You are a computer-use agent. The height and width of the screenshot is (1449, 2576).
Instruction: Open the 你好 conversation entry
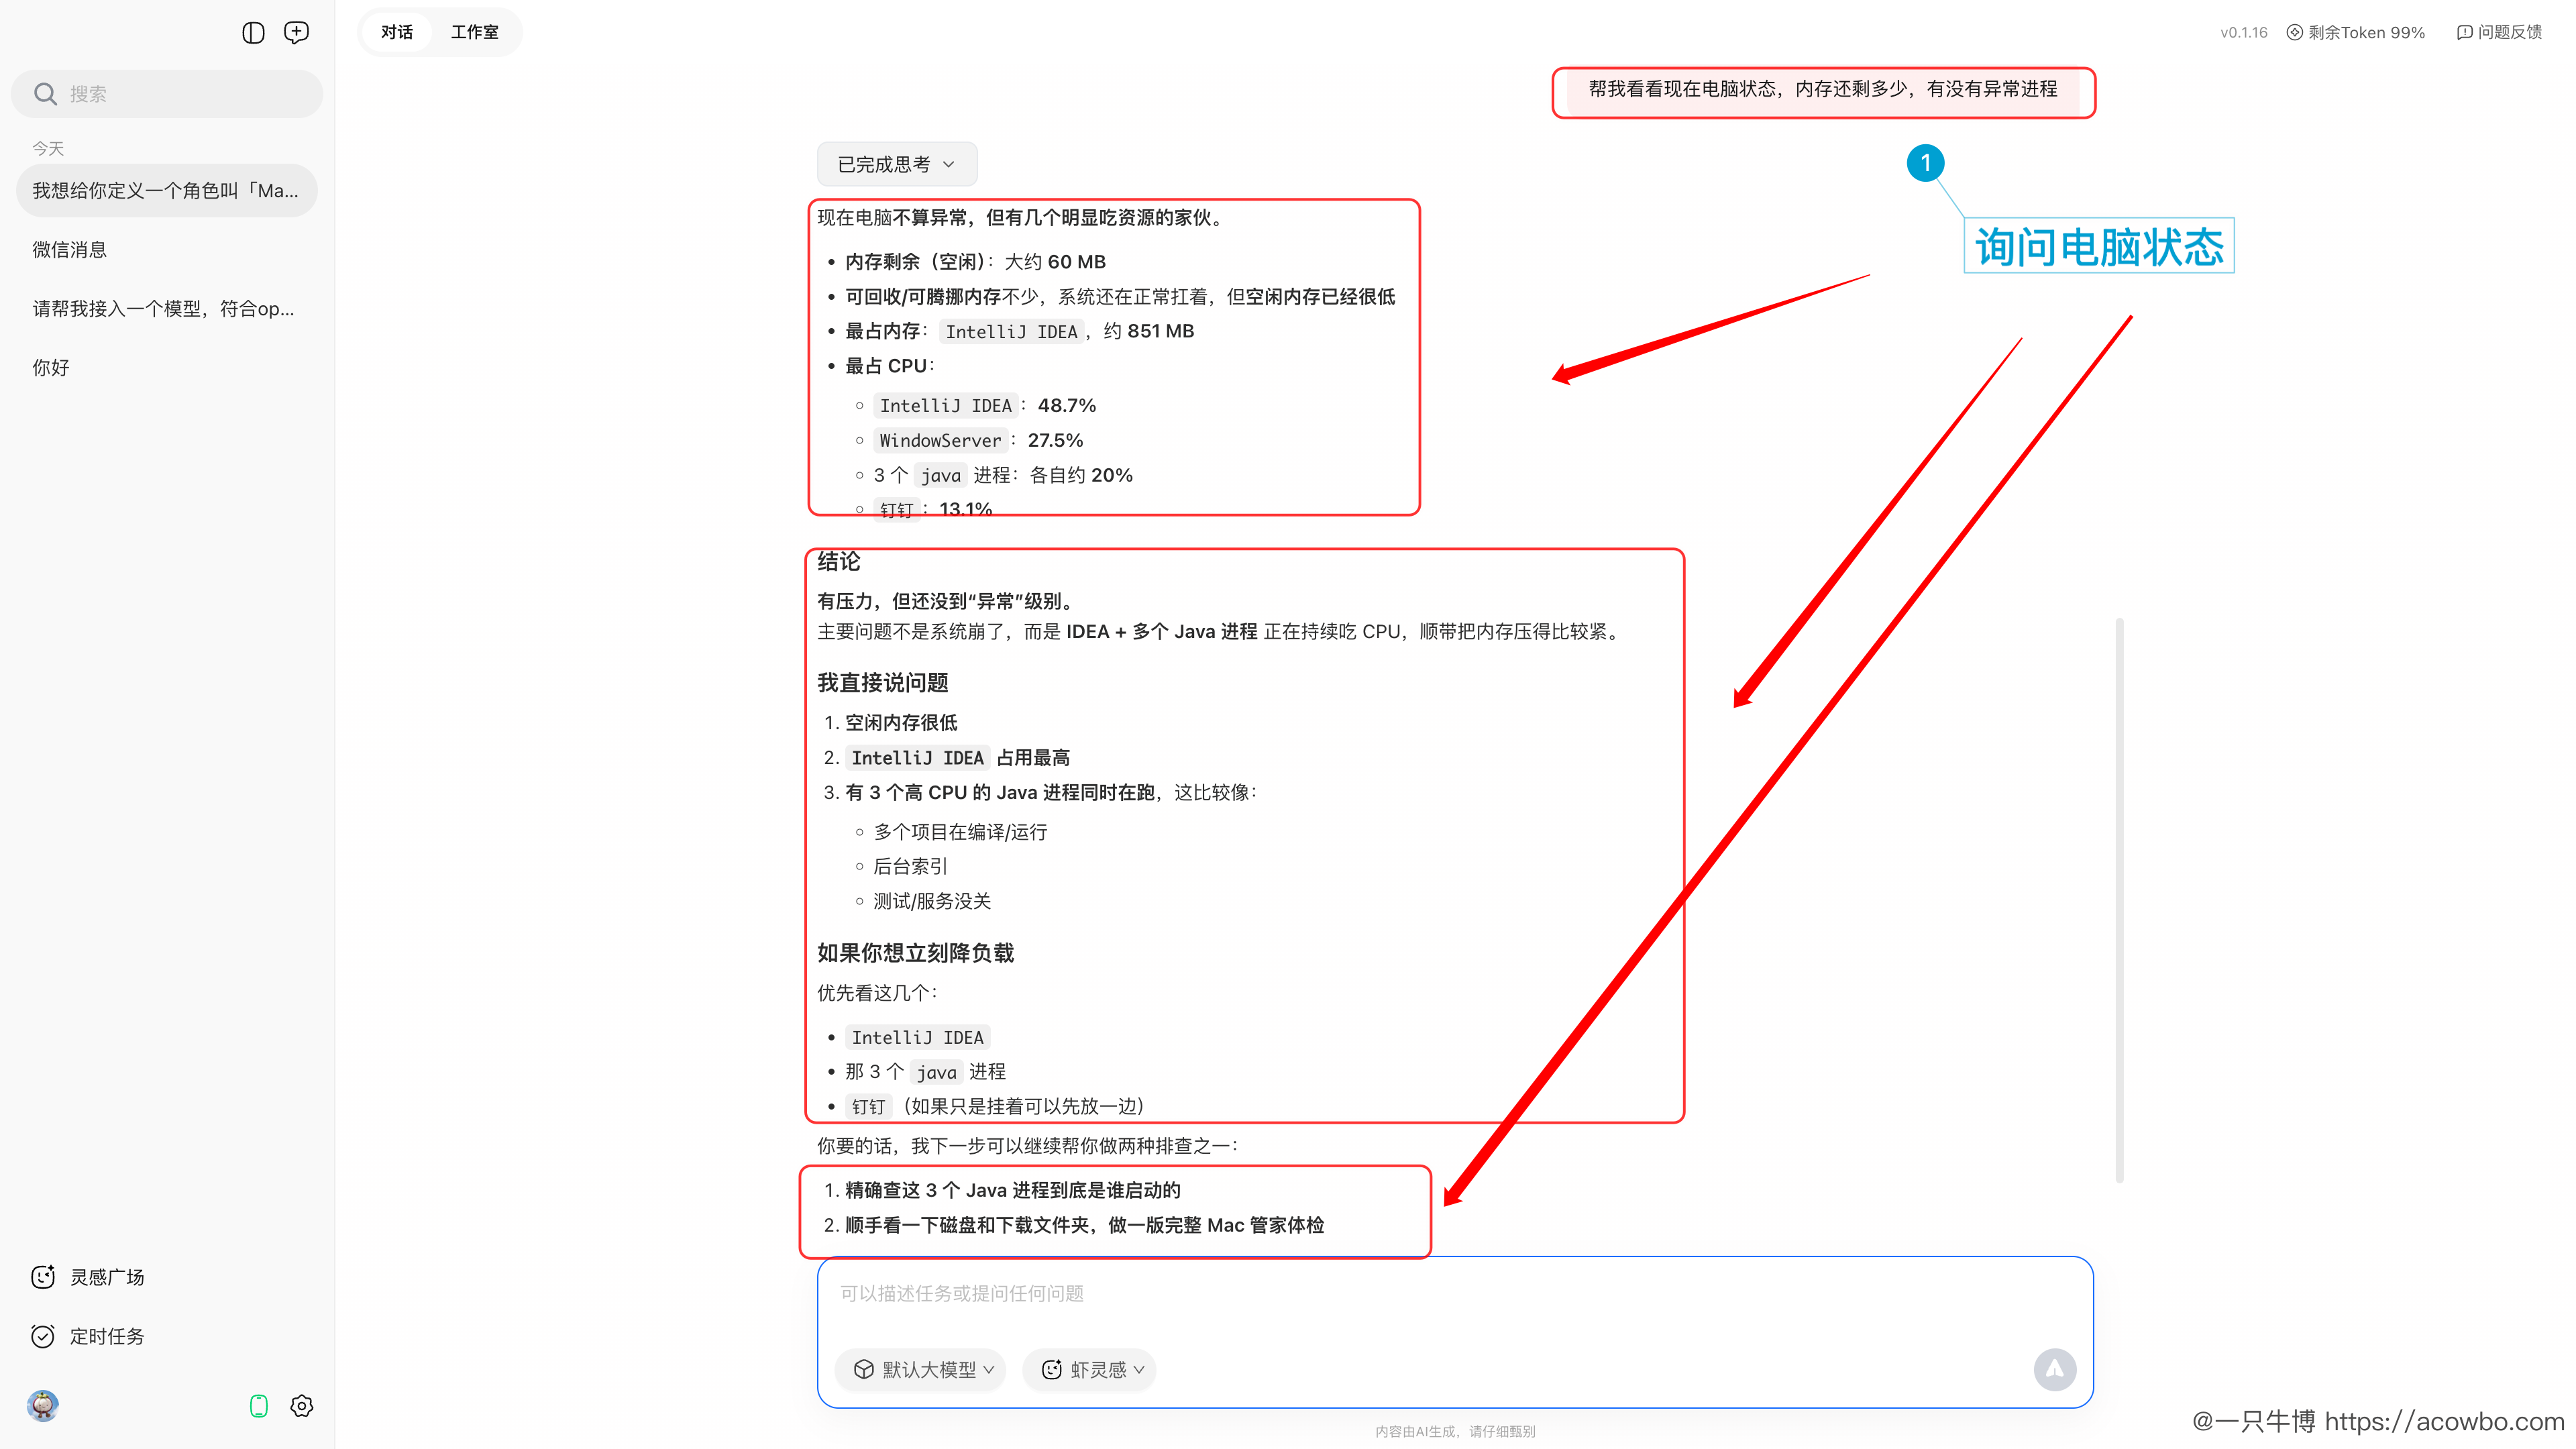[x=50, y=367]
